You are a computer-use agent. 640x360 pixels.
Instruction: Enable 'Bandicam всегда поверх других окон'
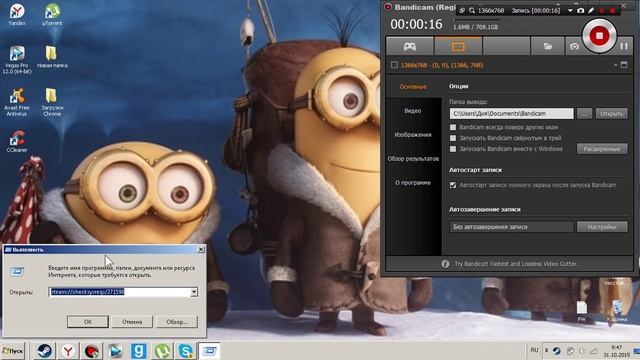pyautogui.click(x=453, y=127)
